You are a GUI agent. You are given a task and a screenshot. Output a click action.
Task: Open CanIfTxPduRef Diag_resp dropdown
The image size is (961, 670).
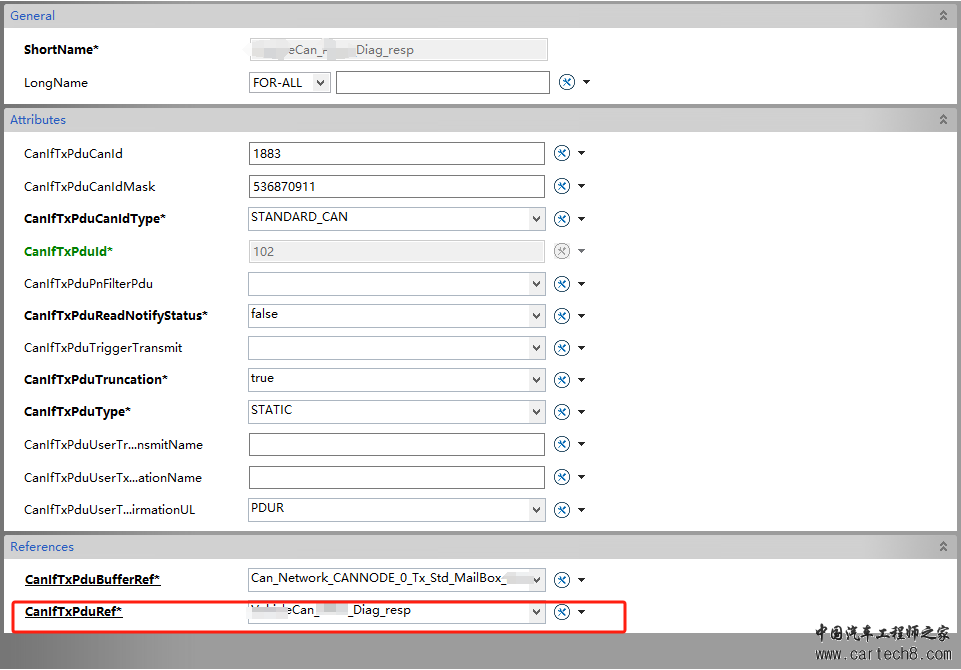(x=536, y=612)
